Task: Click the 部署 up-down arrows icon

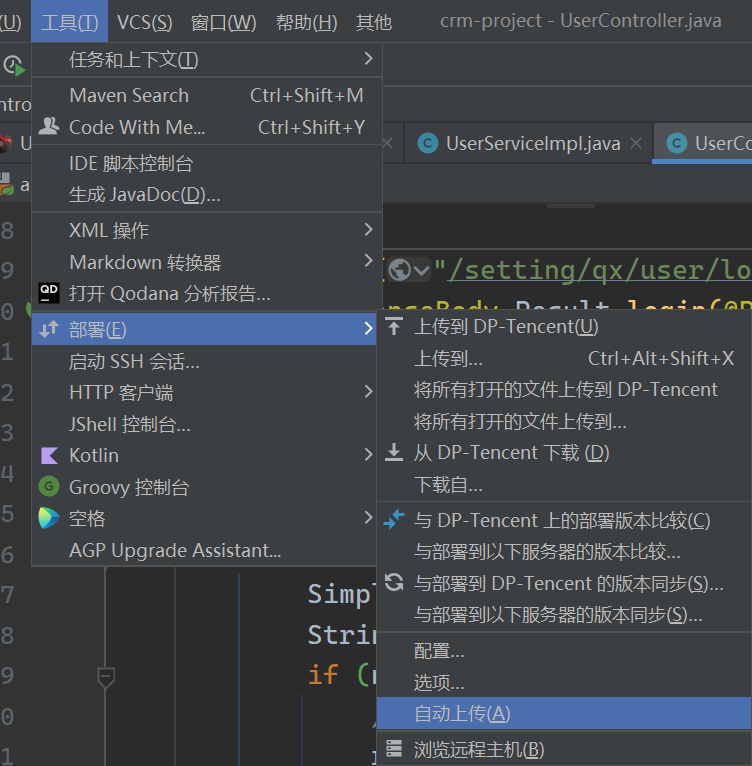Action: [49, 329]
